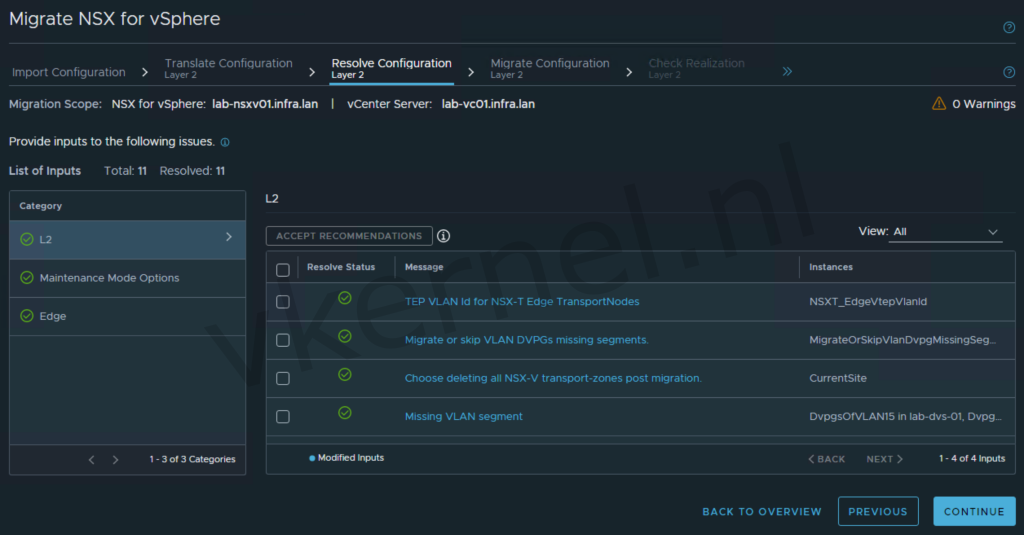Select Resolve Configuration Layer 2 step
Viewport: 1024px width, 535px height.
pos(391,68)
